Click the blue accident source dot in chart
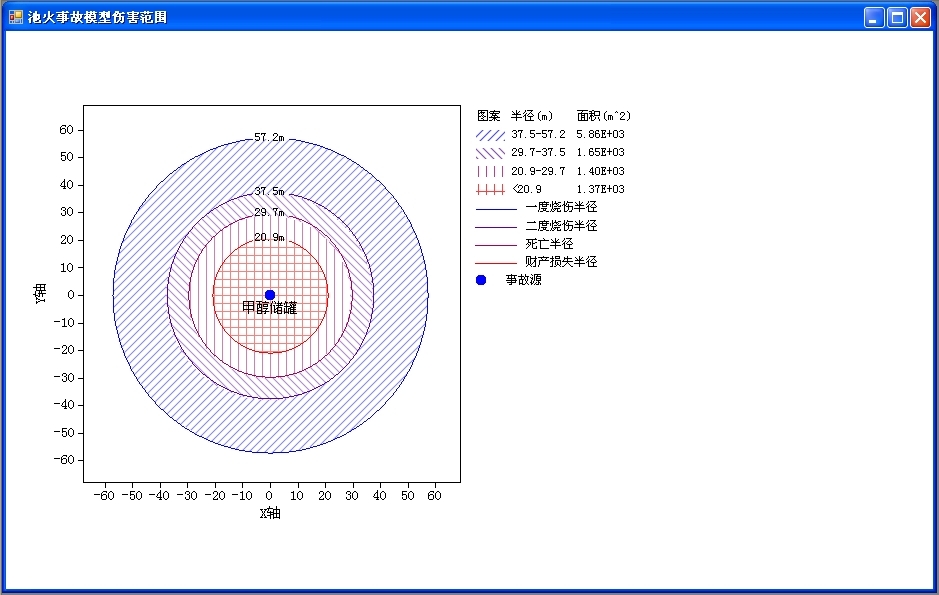The height and width of the screenshot is (595, 939). (x=269, y=295)
